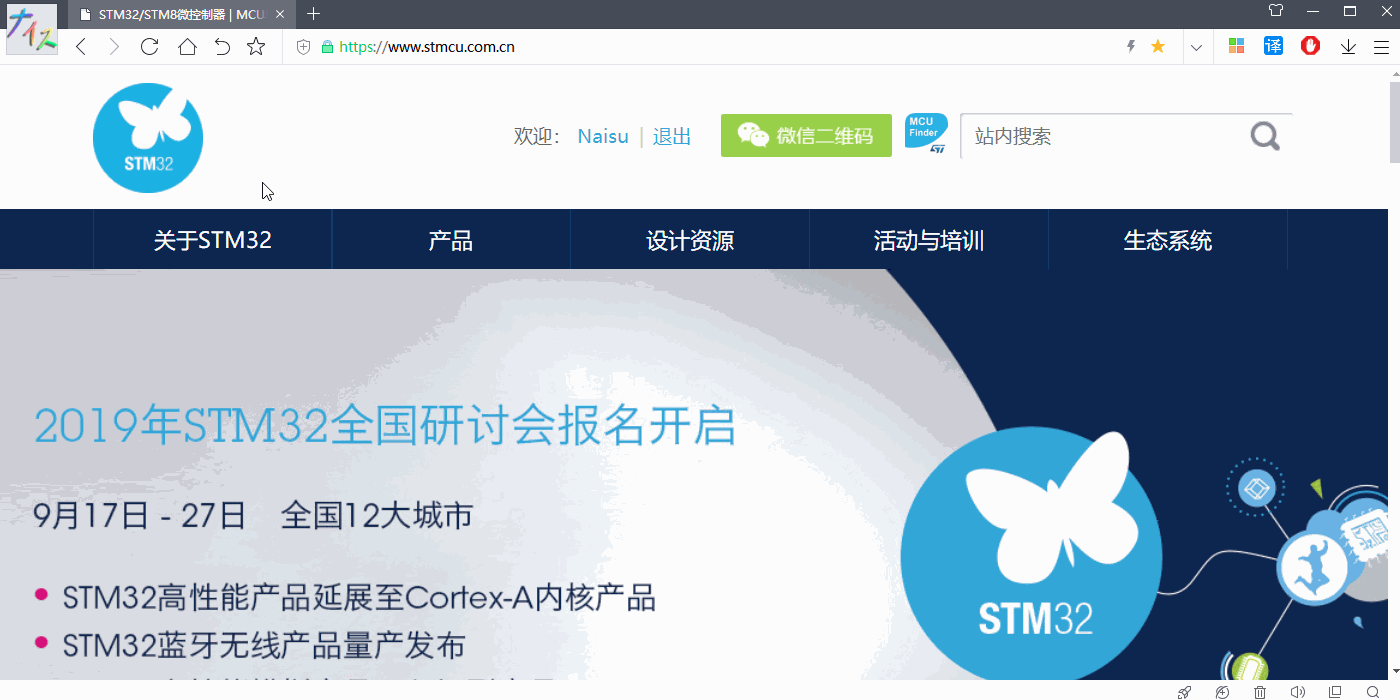Open the blue translate extension

click(1273, 46)
